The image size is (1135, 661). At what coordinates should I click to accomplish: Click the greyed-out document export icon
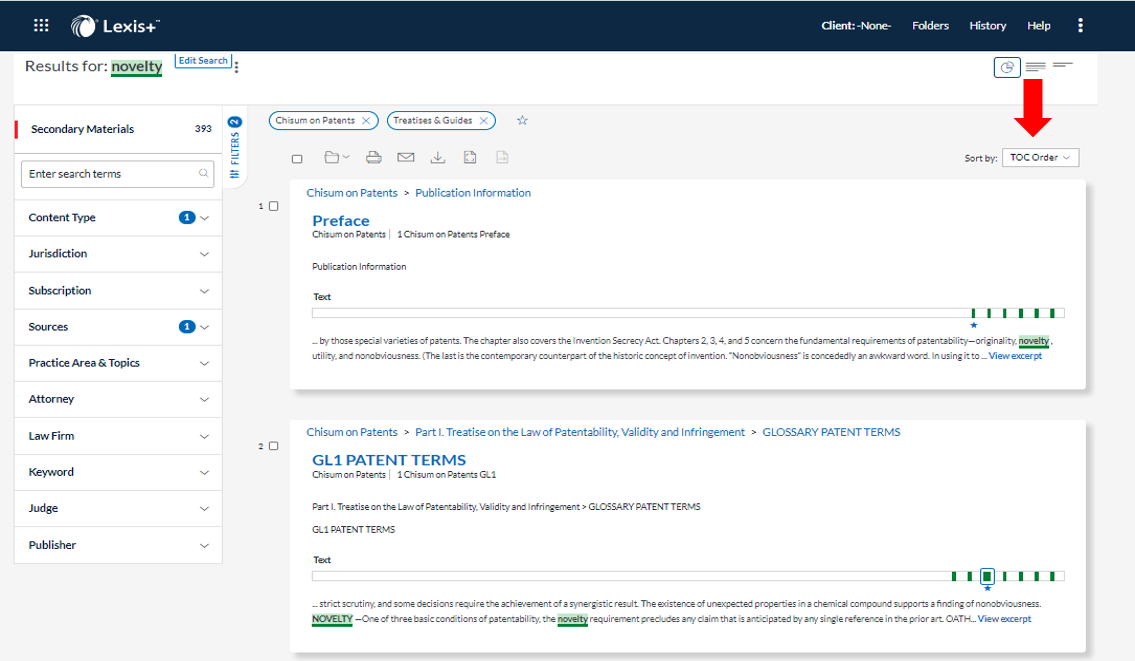click(502, 157)
